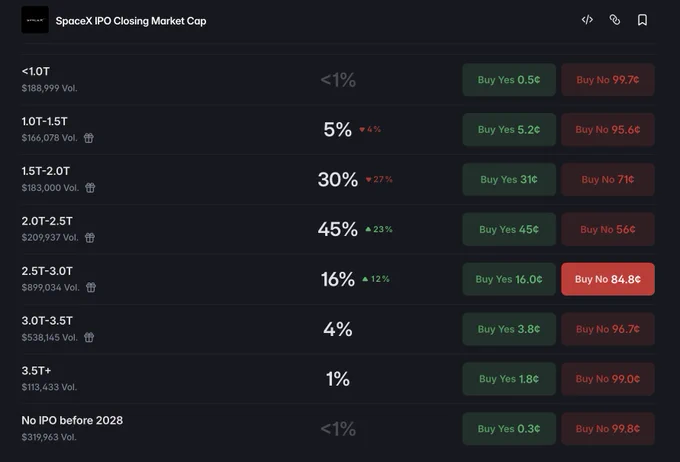This screenshot has height=462, width=680.
Task: Buy Yes 0.3¢ for No IPO before 2028
Action: pos(509,429)
